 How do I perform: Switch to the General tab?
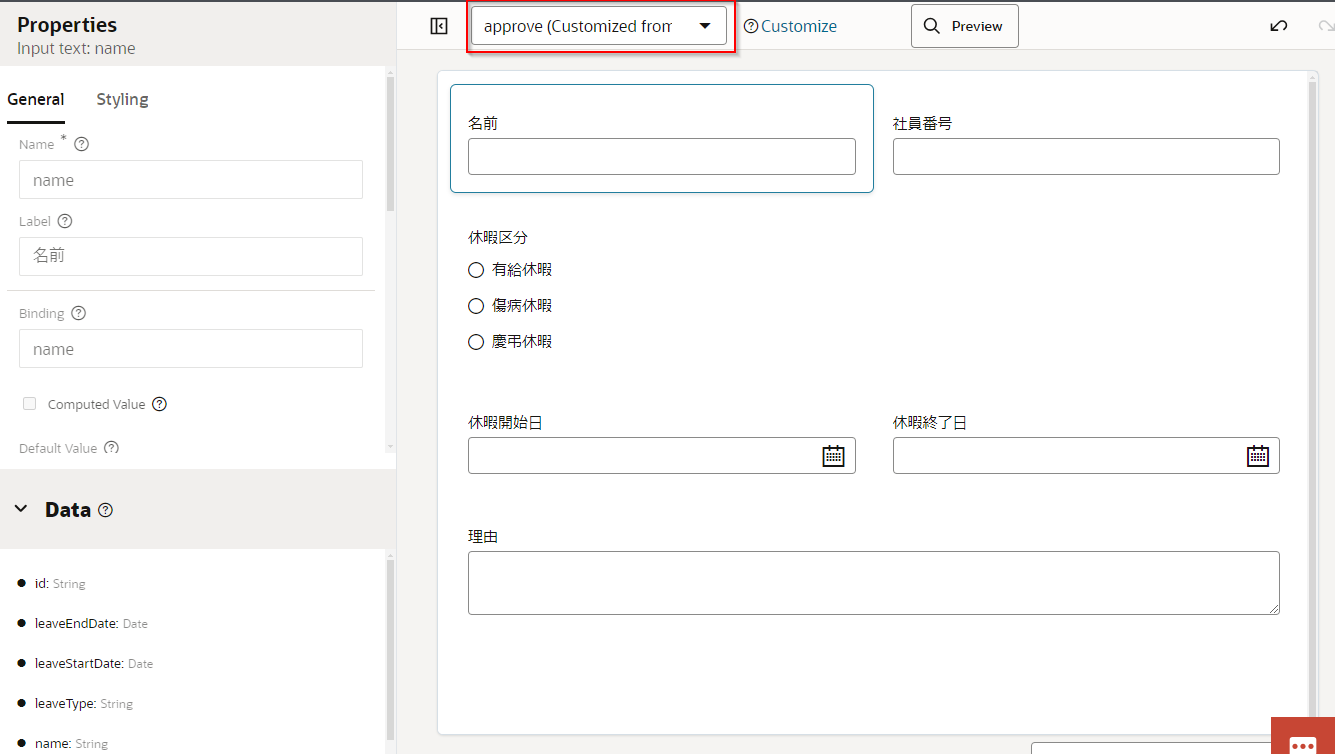click(36, 99)
